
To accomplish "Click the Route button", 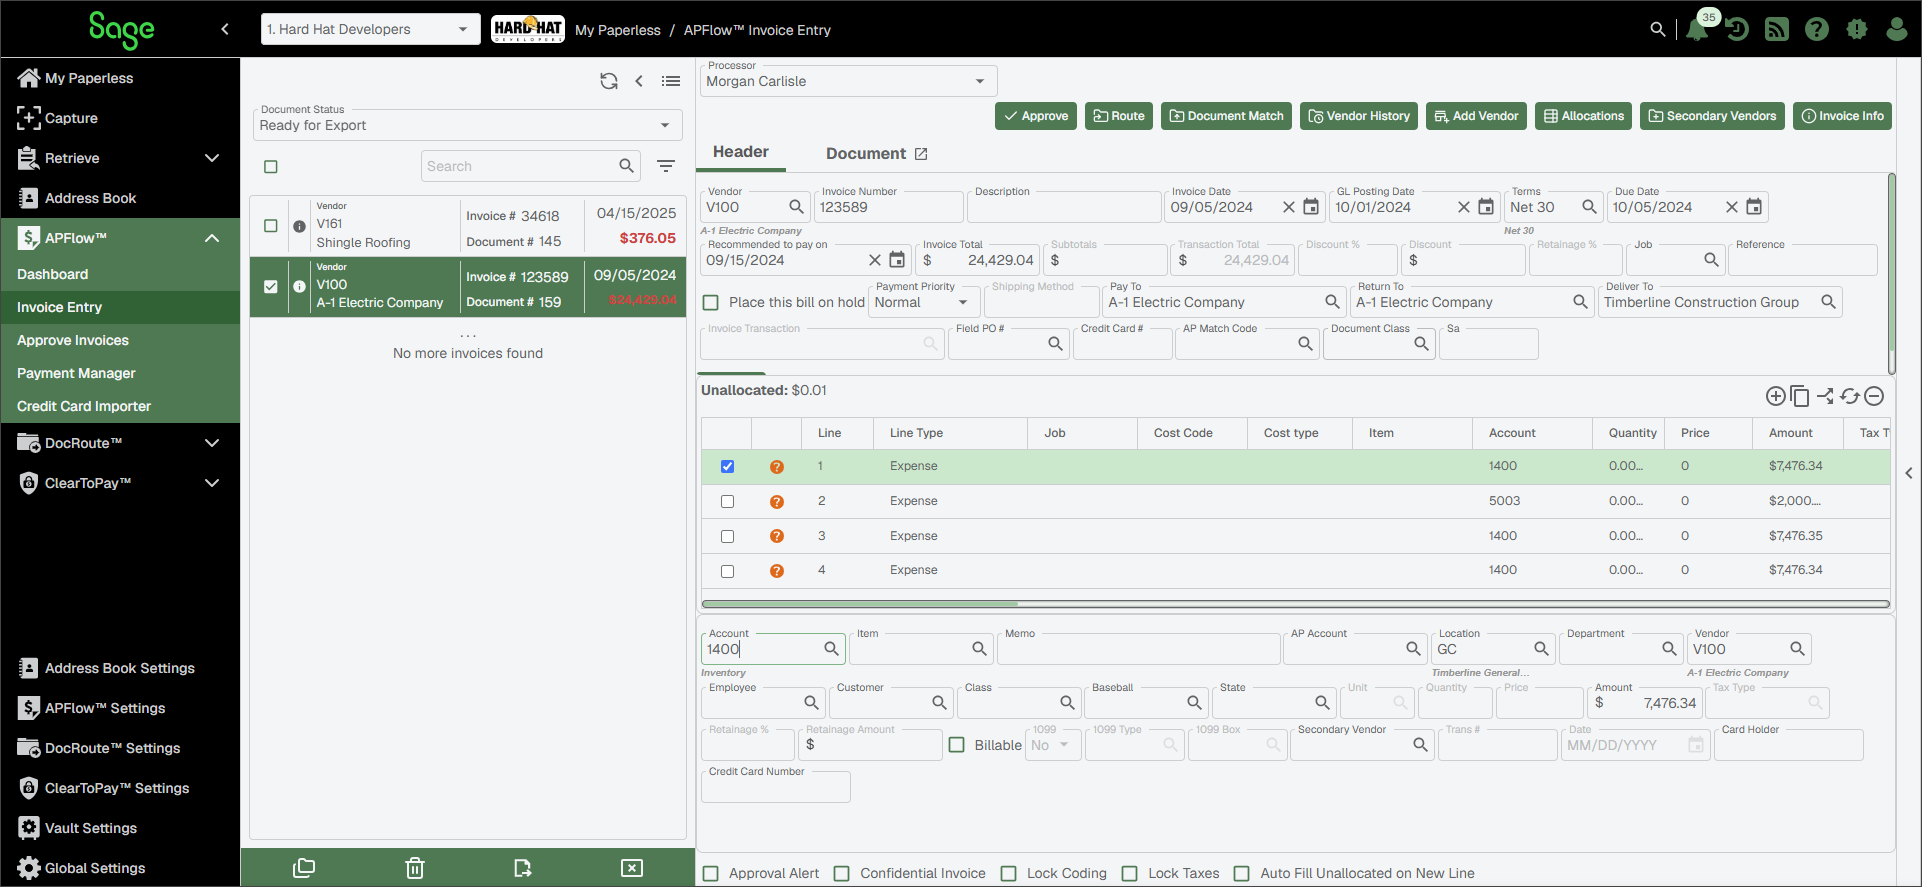I will 1119,116.
